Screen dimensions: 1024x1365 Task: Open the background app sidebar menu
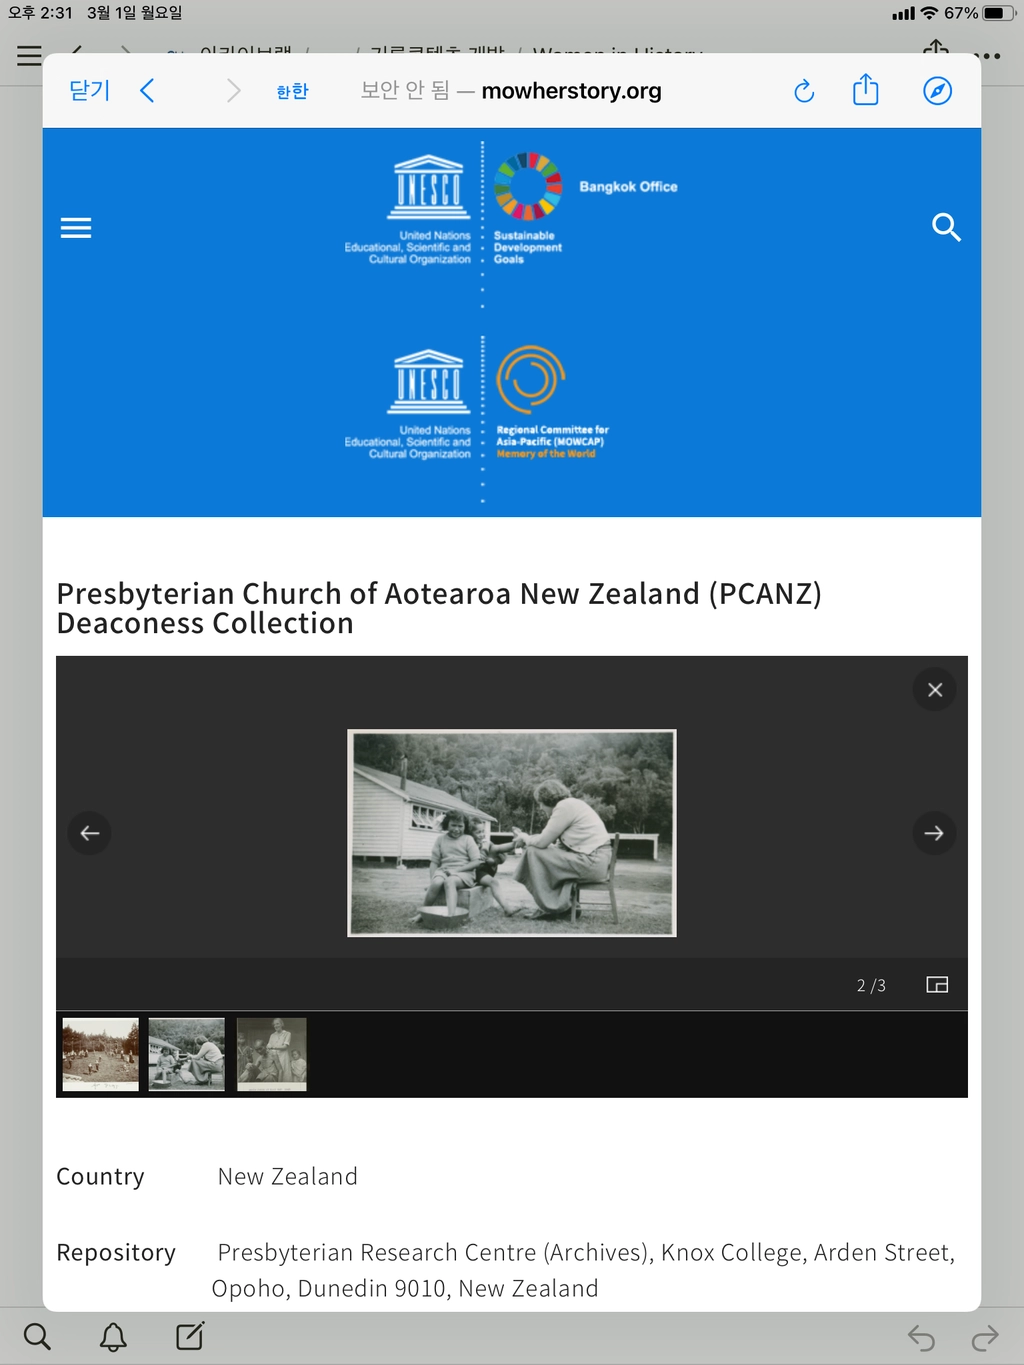pyautogui.click(x=29, y=56)
